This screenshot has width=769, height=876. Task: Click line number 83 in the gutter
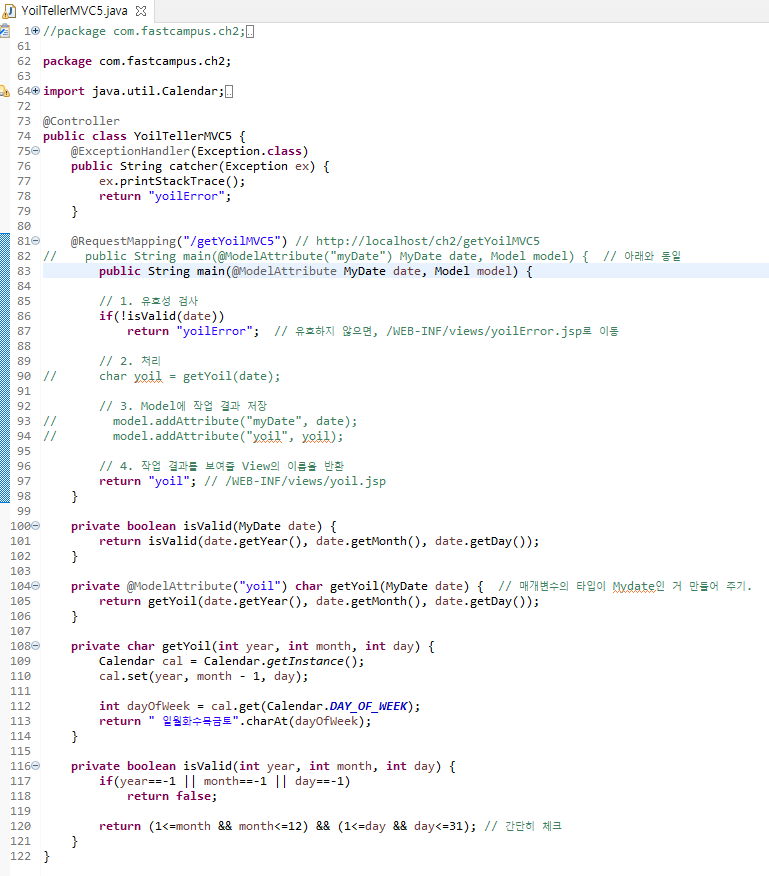[x=24, y=272]
